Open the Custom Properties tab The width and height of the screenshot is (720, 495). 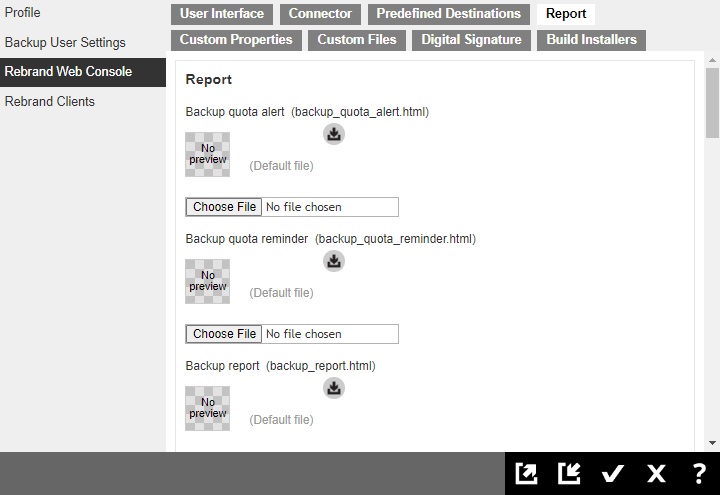(x=236, y=40)
